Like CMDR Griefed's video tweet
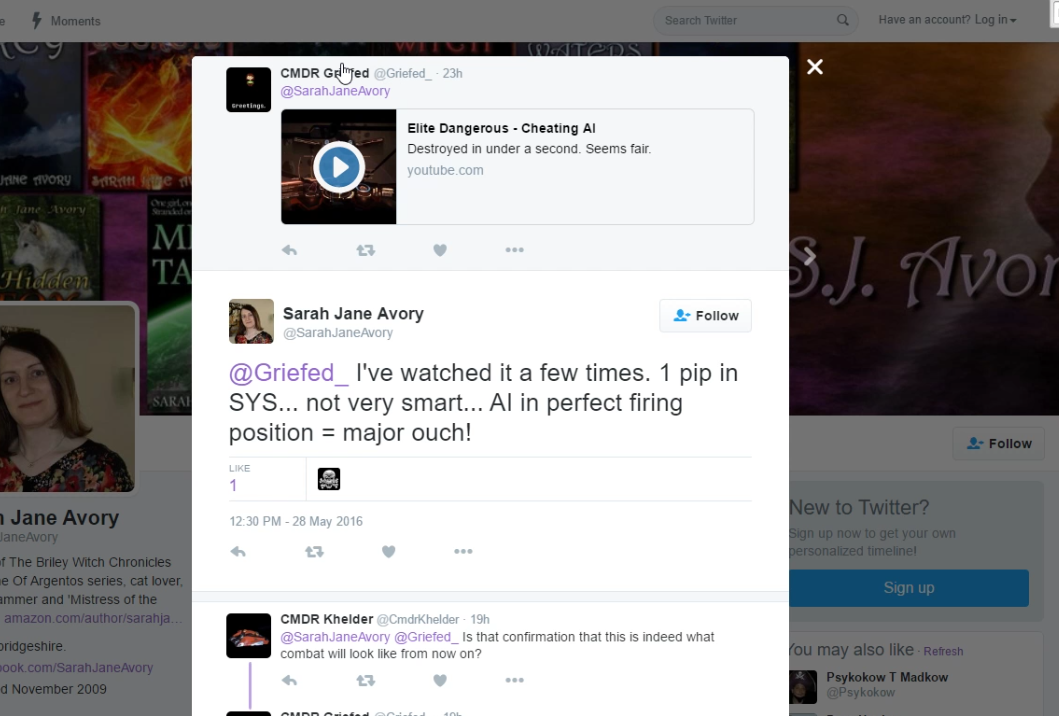The image size is (1059, 716). click(x=440, y=250)
